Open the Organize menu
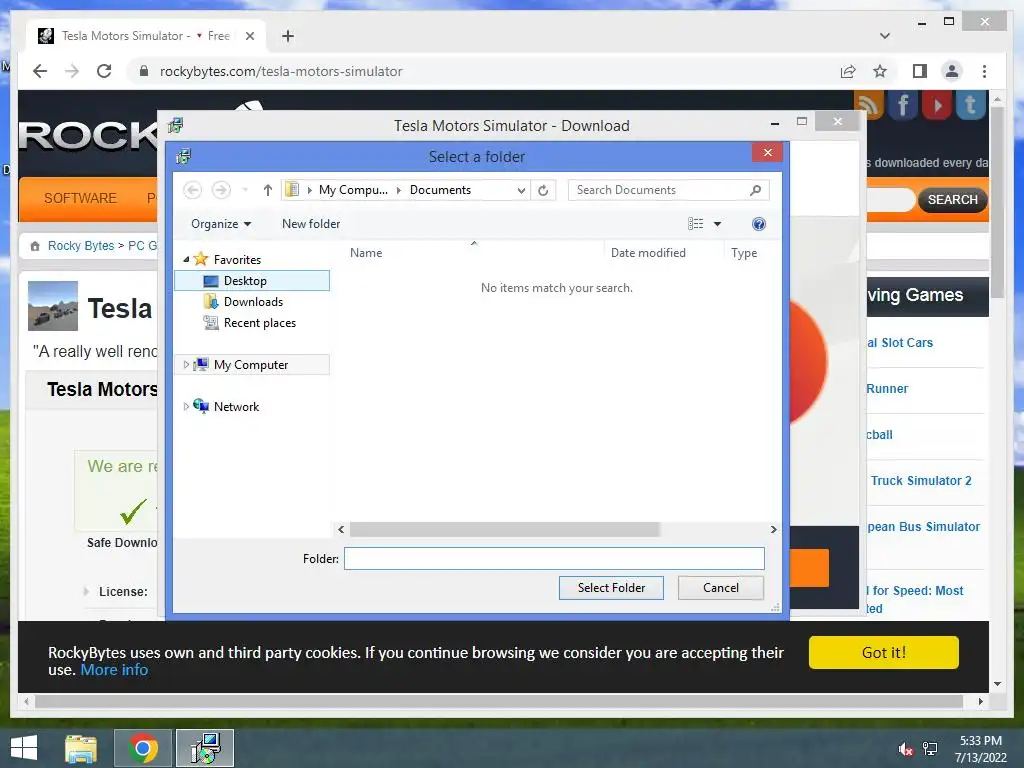This screenshot has width=1024, height=768. (221, 224)
